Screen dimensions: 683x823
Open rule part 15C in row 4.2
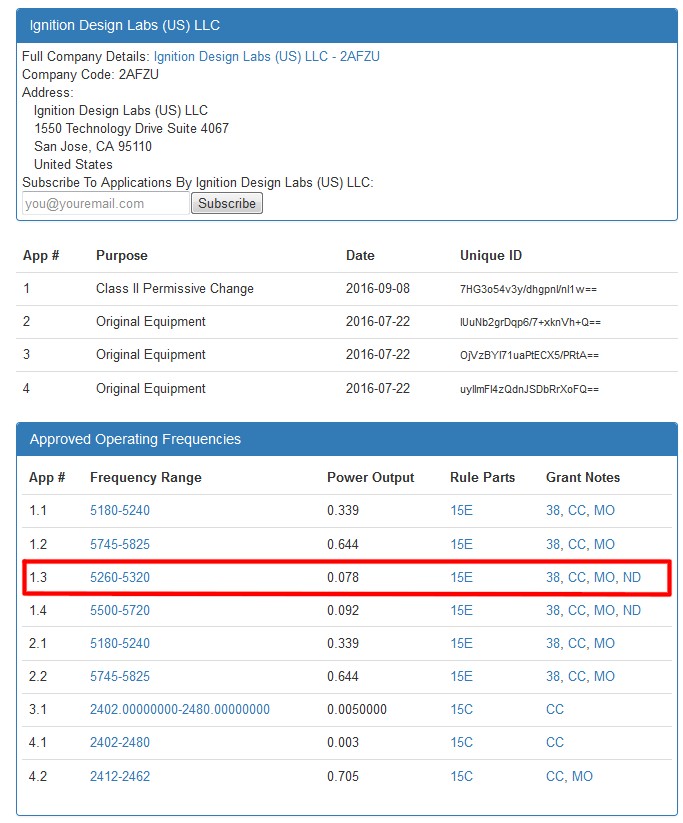point(461,776)
